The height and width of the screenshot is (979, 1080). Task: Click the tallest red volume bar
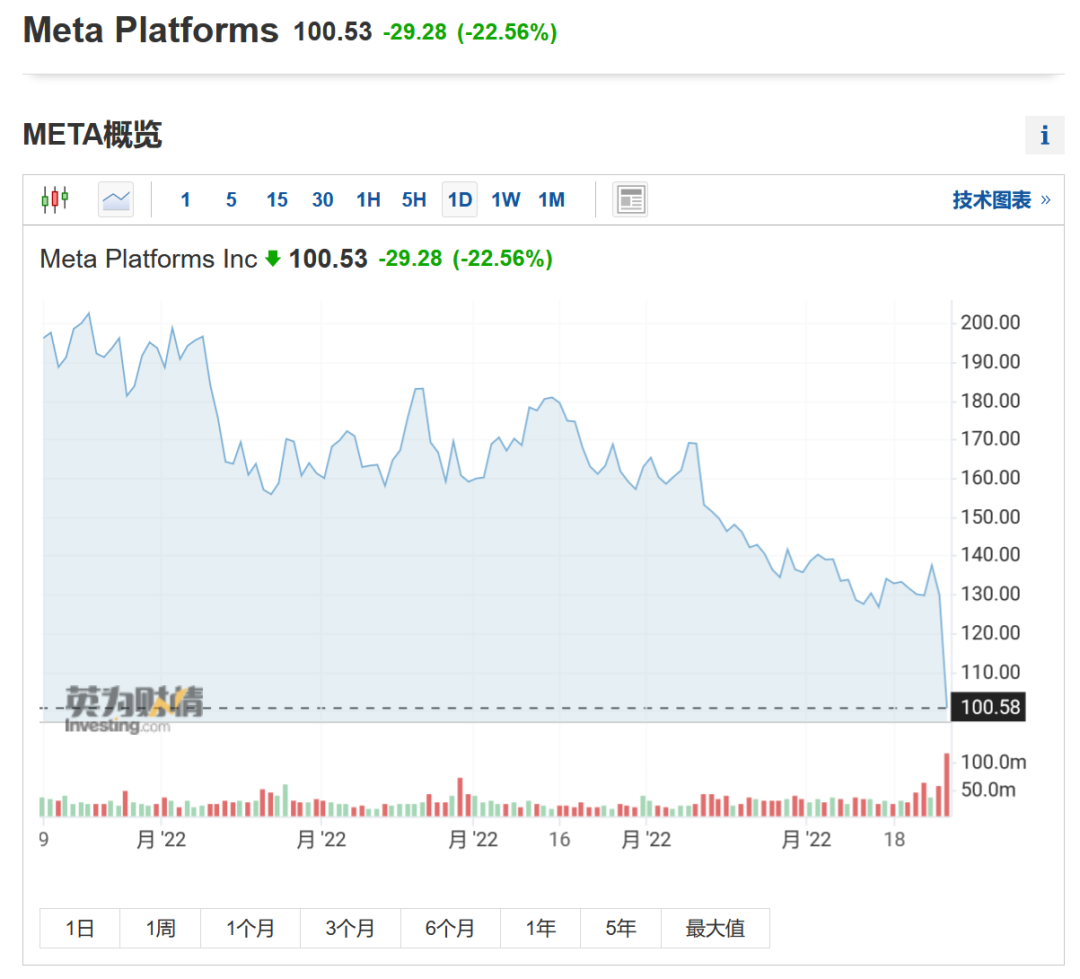point(946,784)
